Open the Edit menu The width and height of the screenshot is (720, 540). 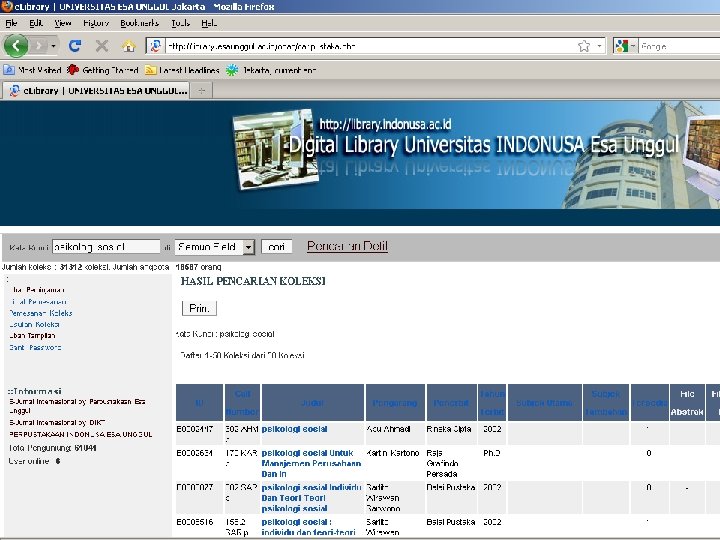pos(36,23)
